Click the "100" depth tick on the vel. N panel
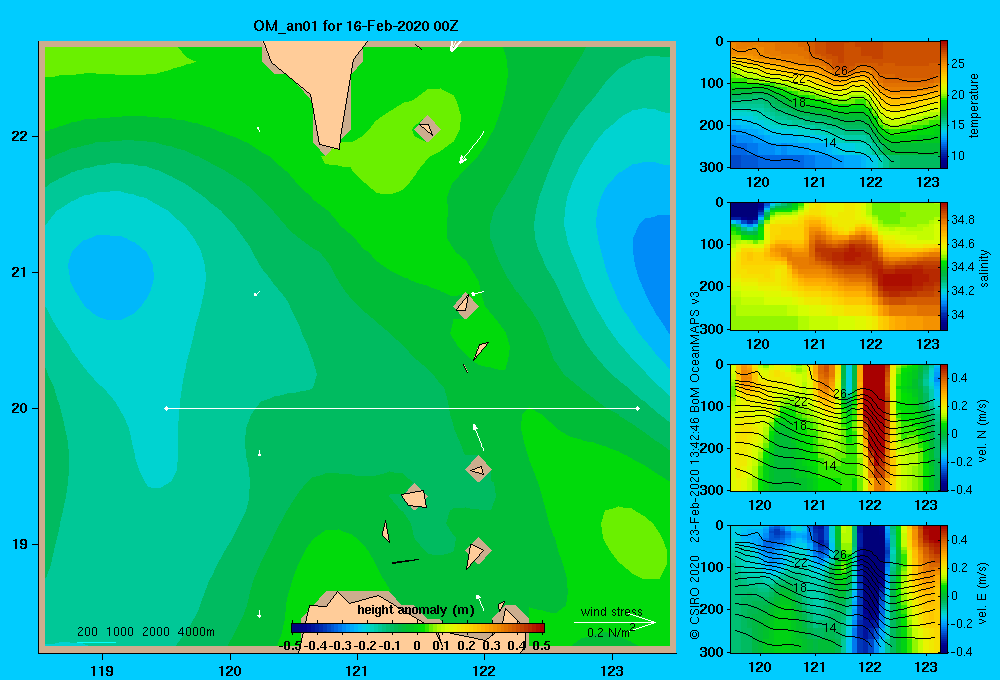 pos(712,406)
